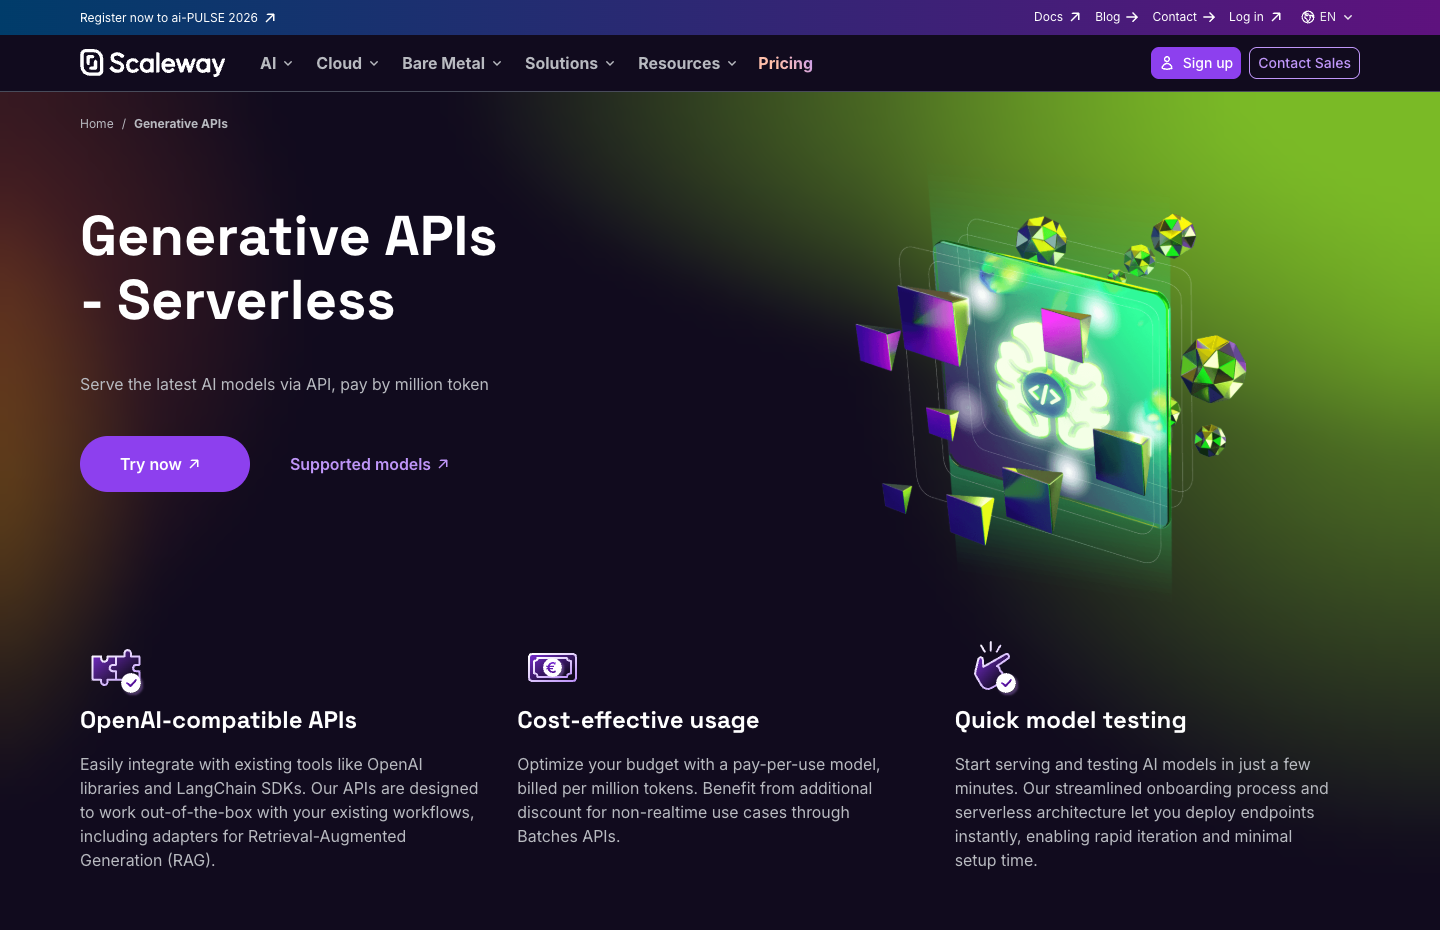
Task: Click the Scaleway logo
Action: 153,63
